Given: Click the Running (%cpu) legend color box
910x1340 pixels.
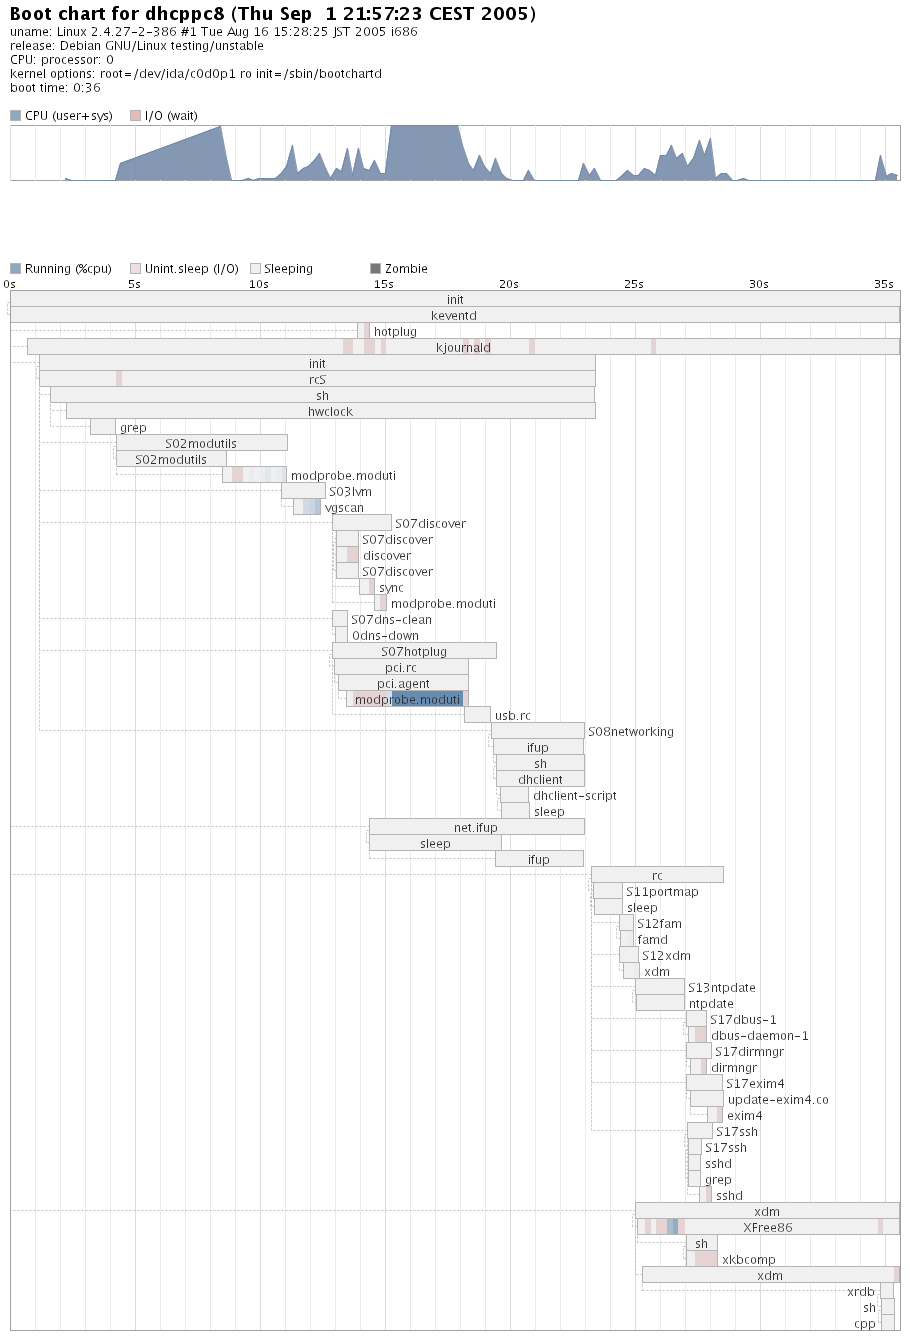Looking at the screenshot, I should point(15,269).
